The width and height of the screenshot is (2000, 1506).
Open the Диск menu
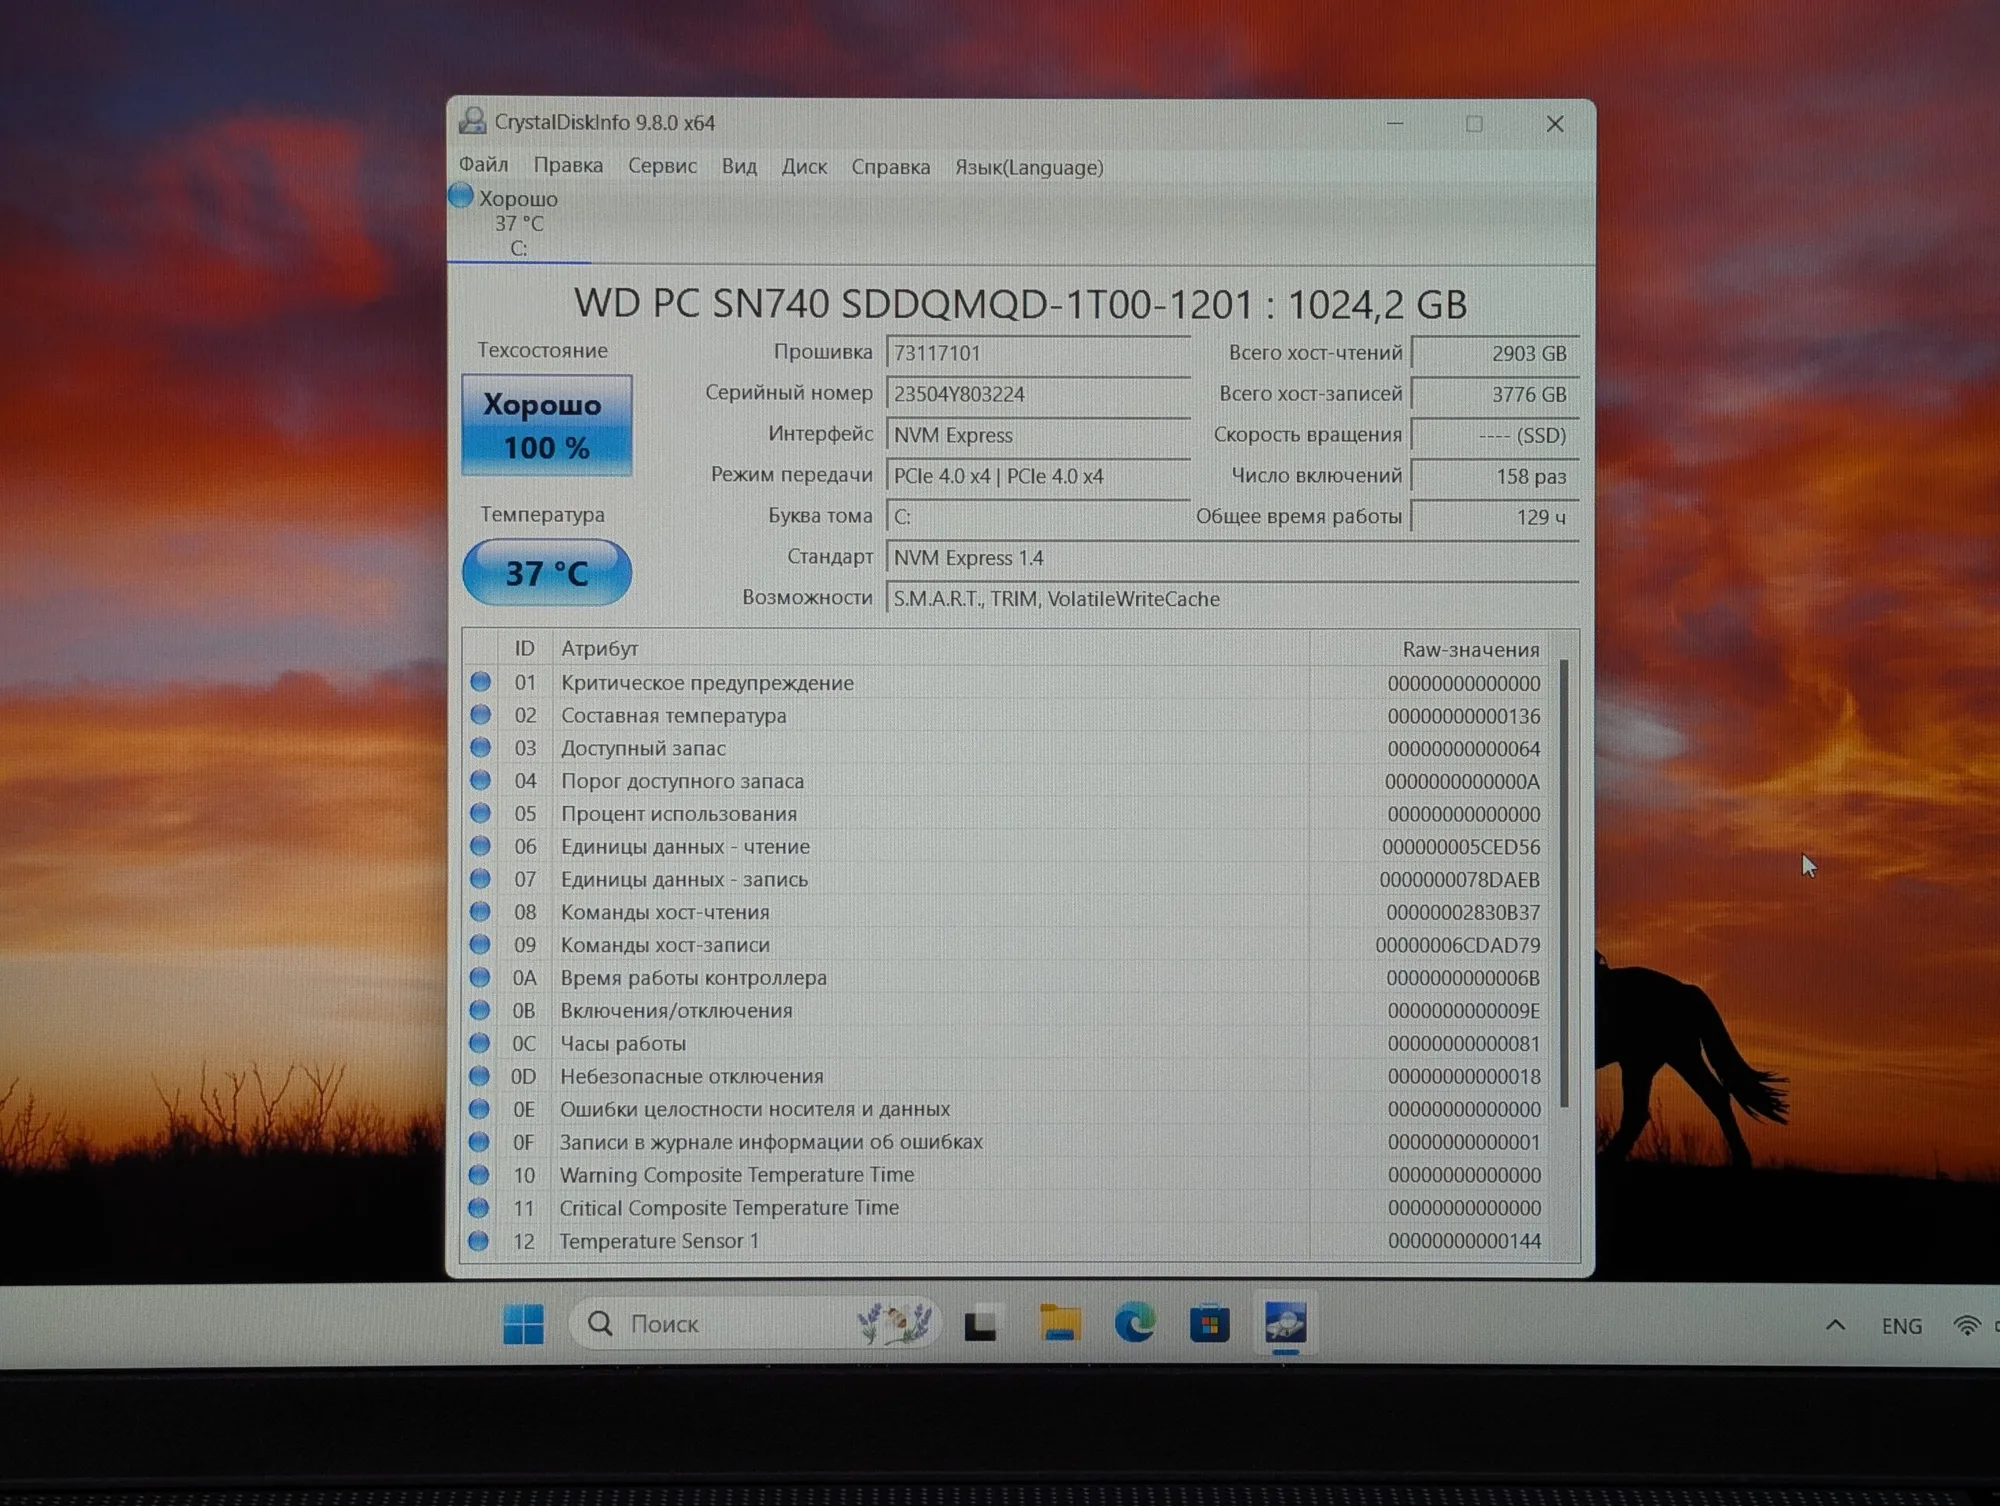point(804,167)
